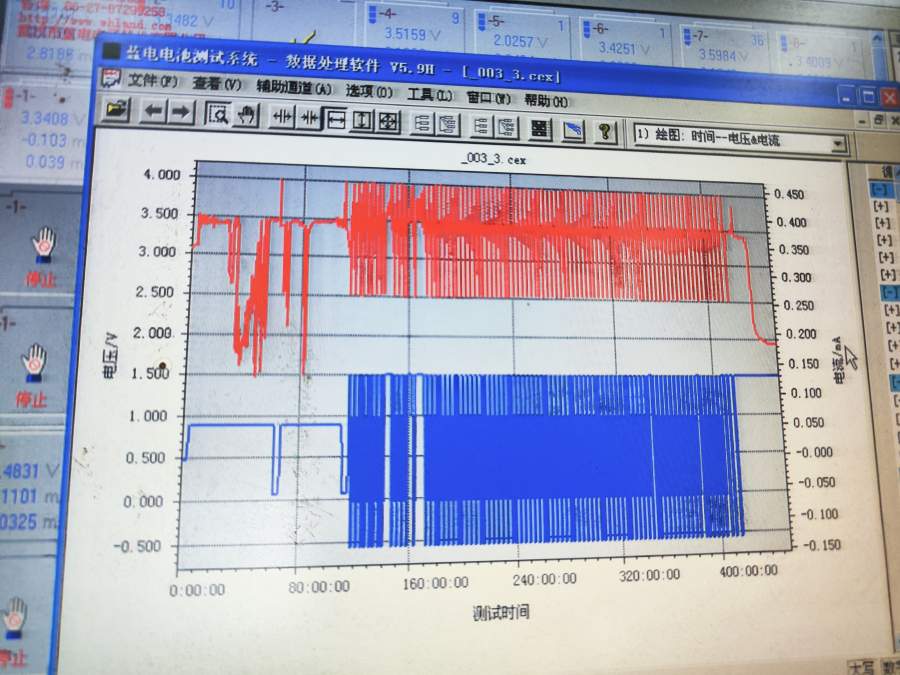Click the left arrow back button
The height and width of the screenshot is (675, 900).
(152, 112)
